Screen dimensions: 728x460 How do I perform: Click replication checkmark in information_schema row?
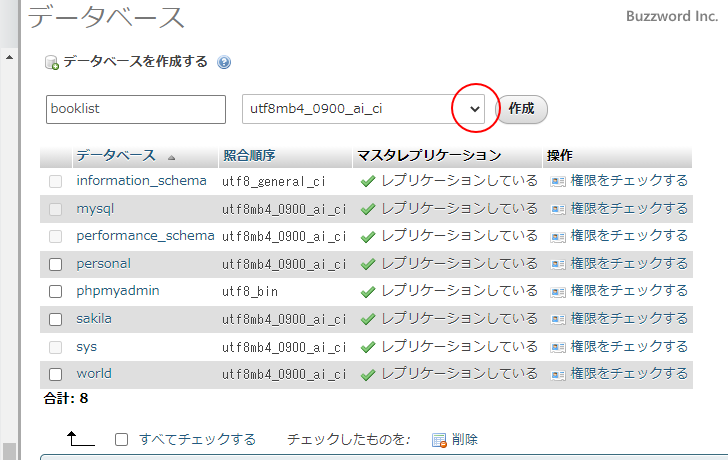pyautogui.click(x=368, y=181)
